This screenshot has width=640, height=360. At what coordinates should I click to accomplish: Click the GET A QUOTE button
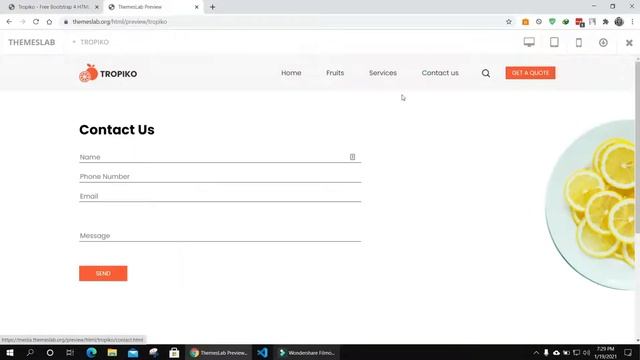pos(530,73)
